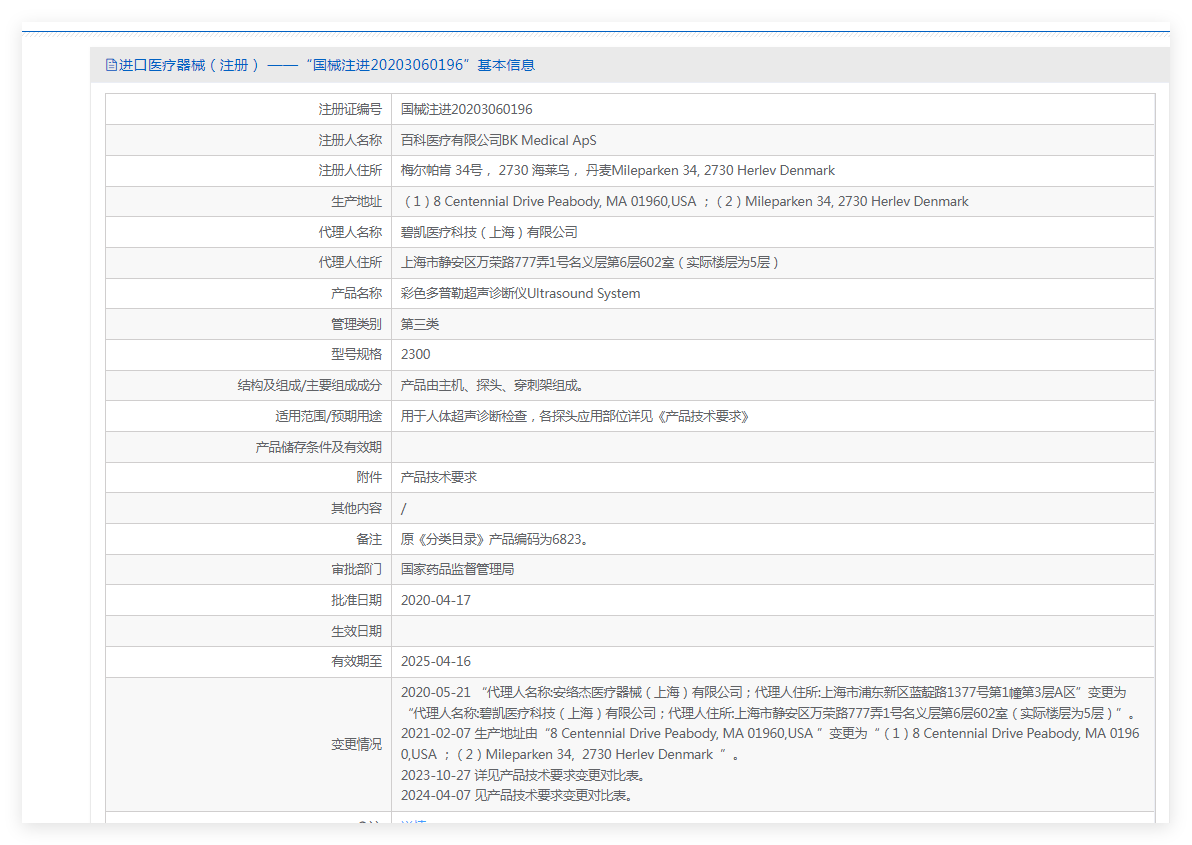The image size is (1192, 845).
Task: Select model specification value 2300
Action: (415, 354)
